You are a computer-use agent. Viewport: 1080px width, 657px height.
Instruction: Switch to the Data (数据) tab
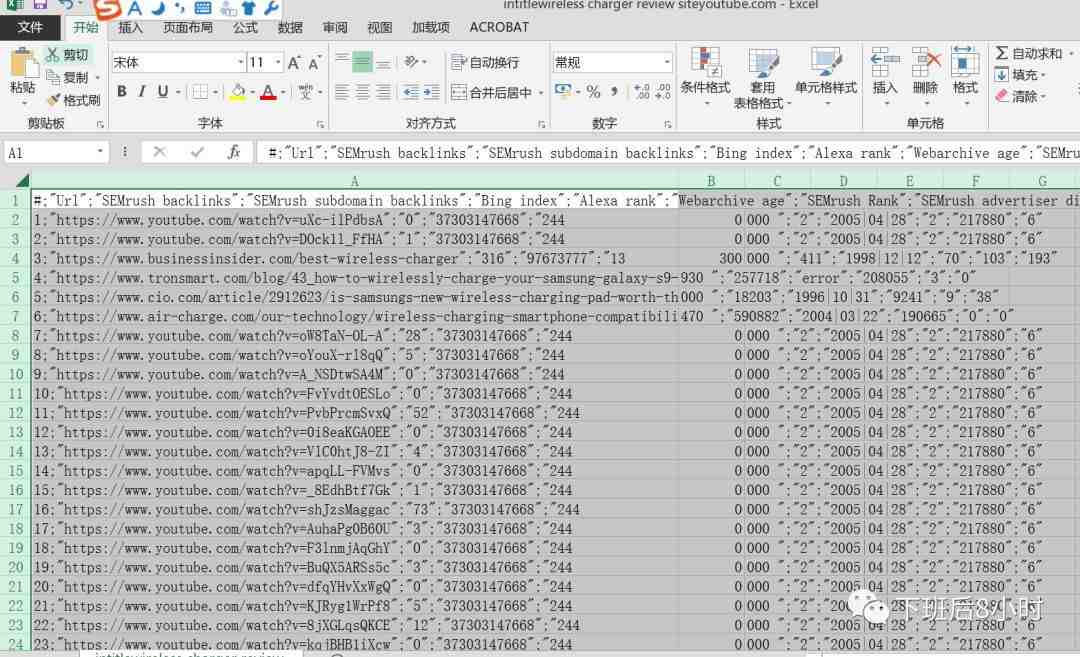coord(290,28)
